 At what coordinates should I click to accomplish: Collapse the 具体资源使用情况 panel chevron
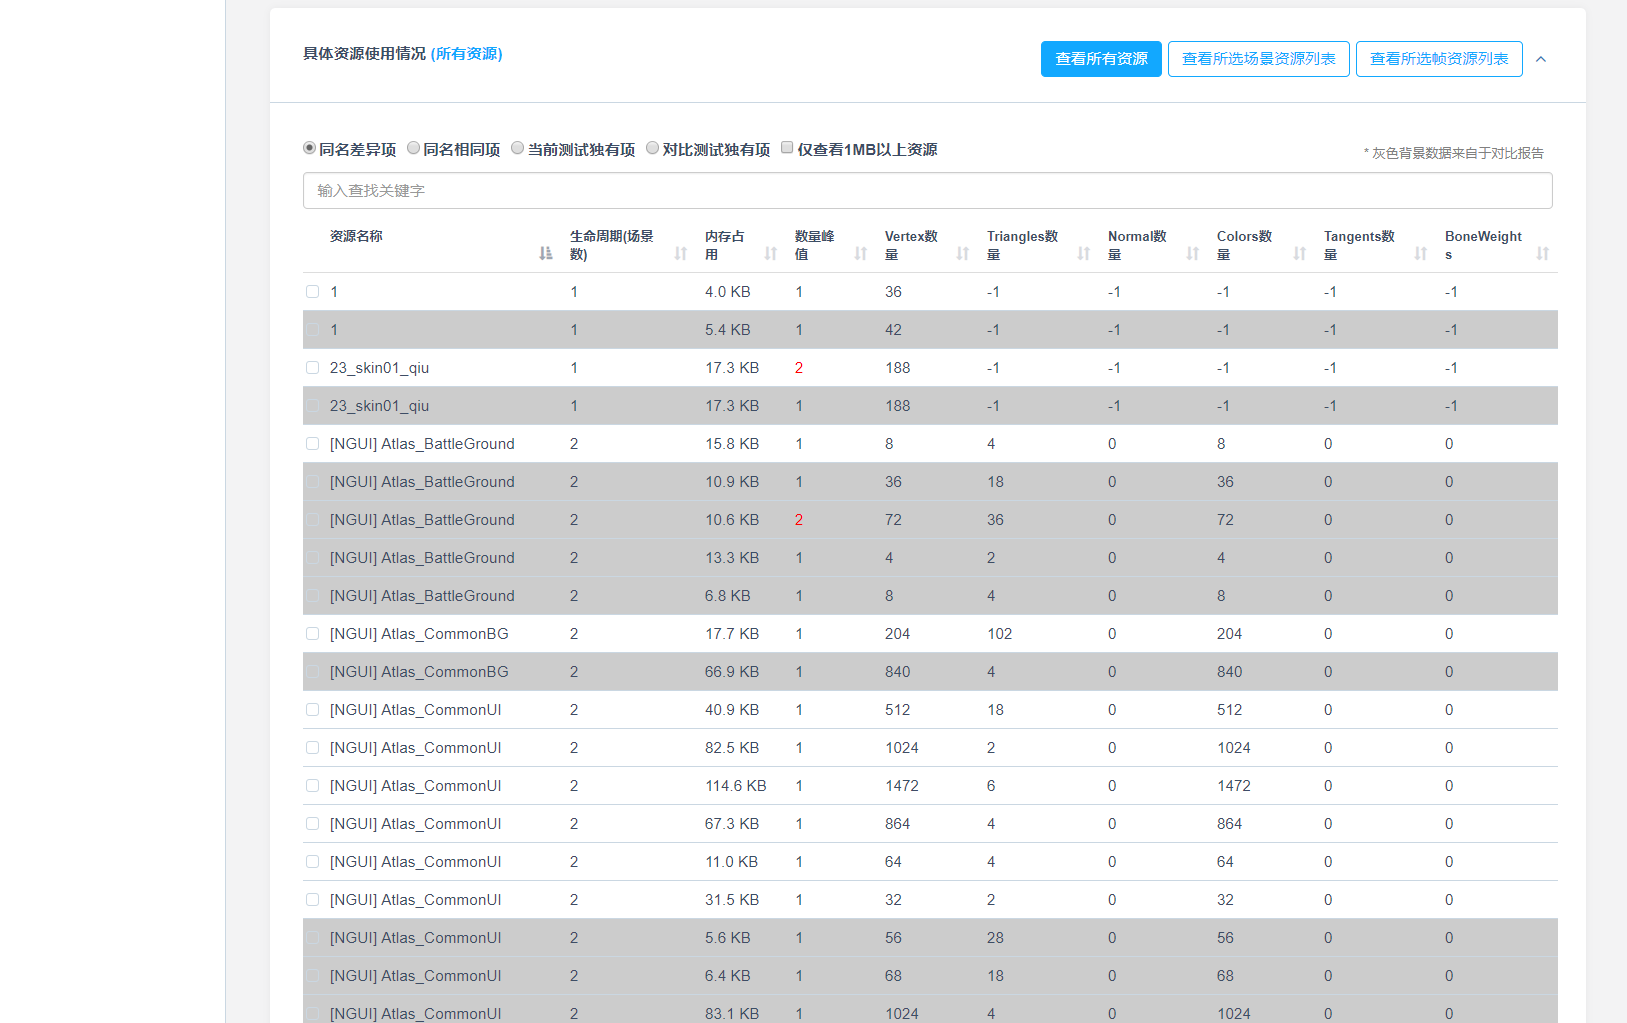click(x=1541, y=59)
